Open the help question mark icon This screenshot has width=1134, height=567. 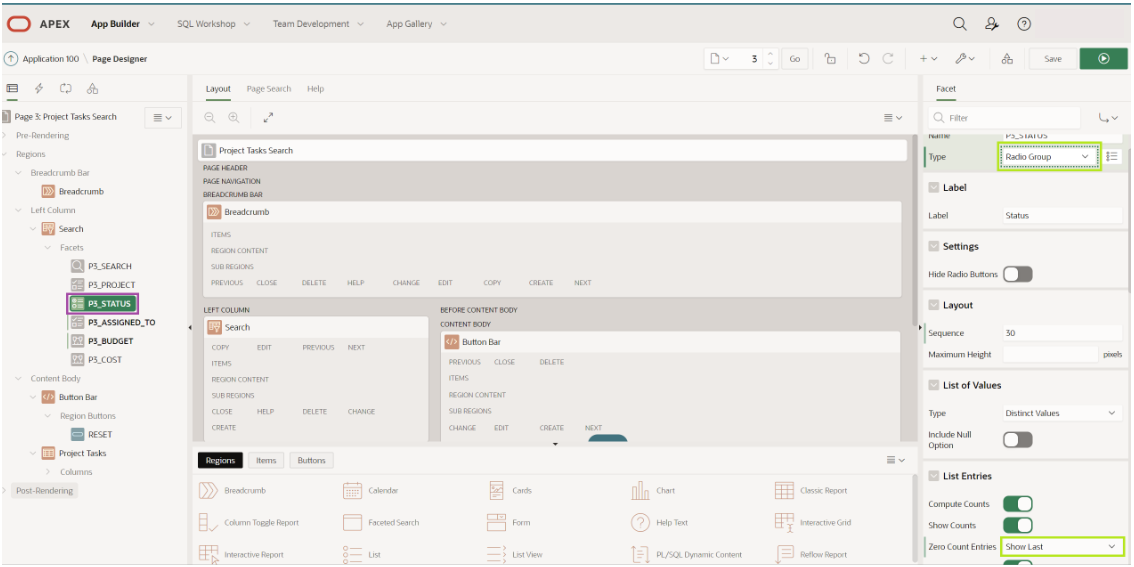pyautogui.click(x=1024, y=24)
